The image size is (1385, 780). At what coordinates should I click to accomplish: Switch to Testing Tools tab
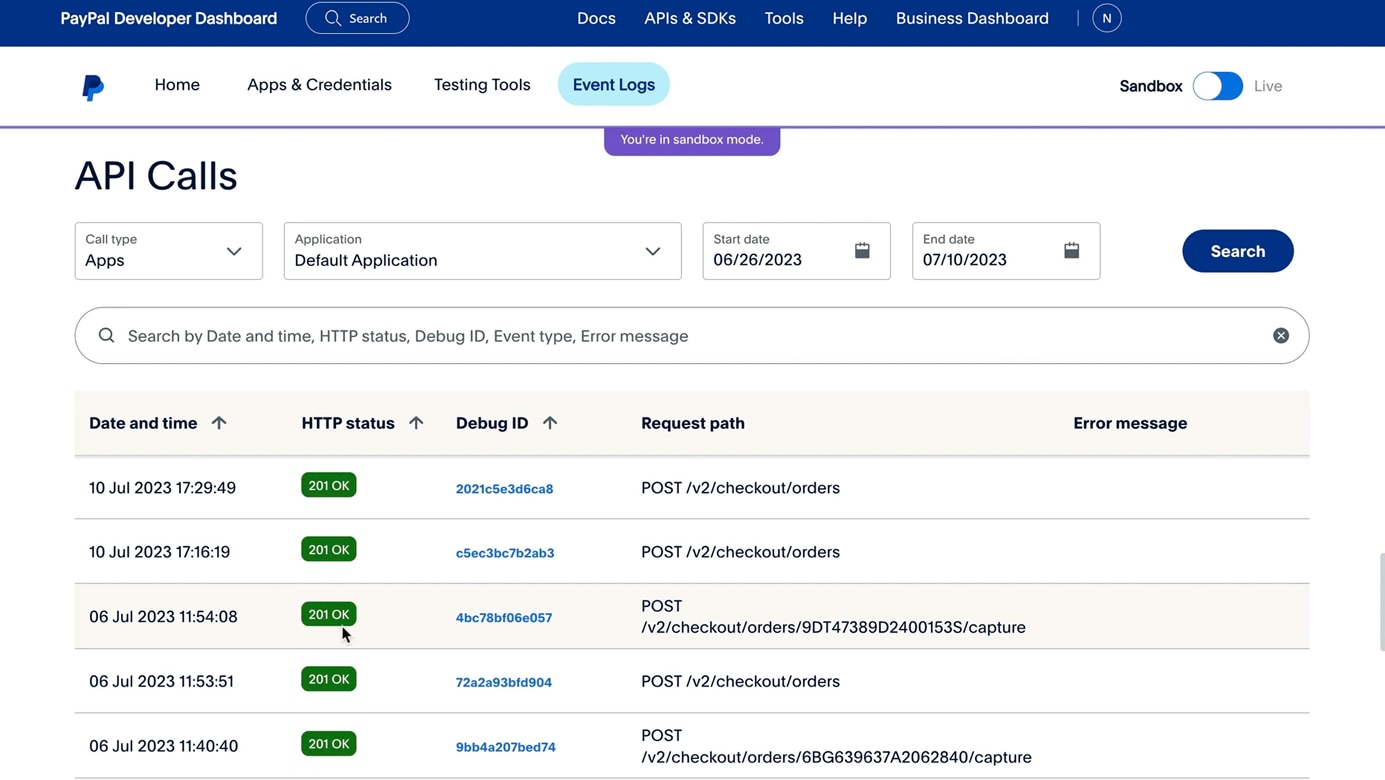(482, 85)
